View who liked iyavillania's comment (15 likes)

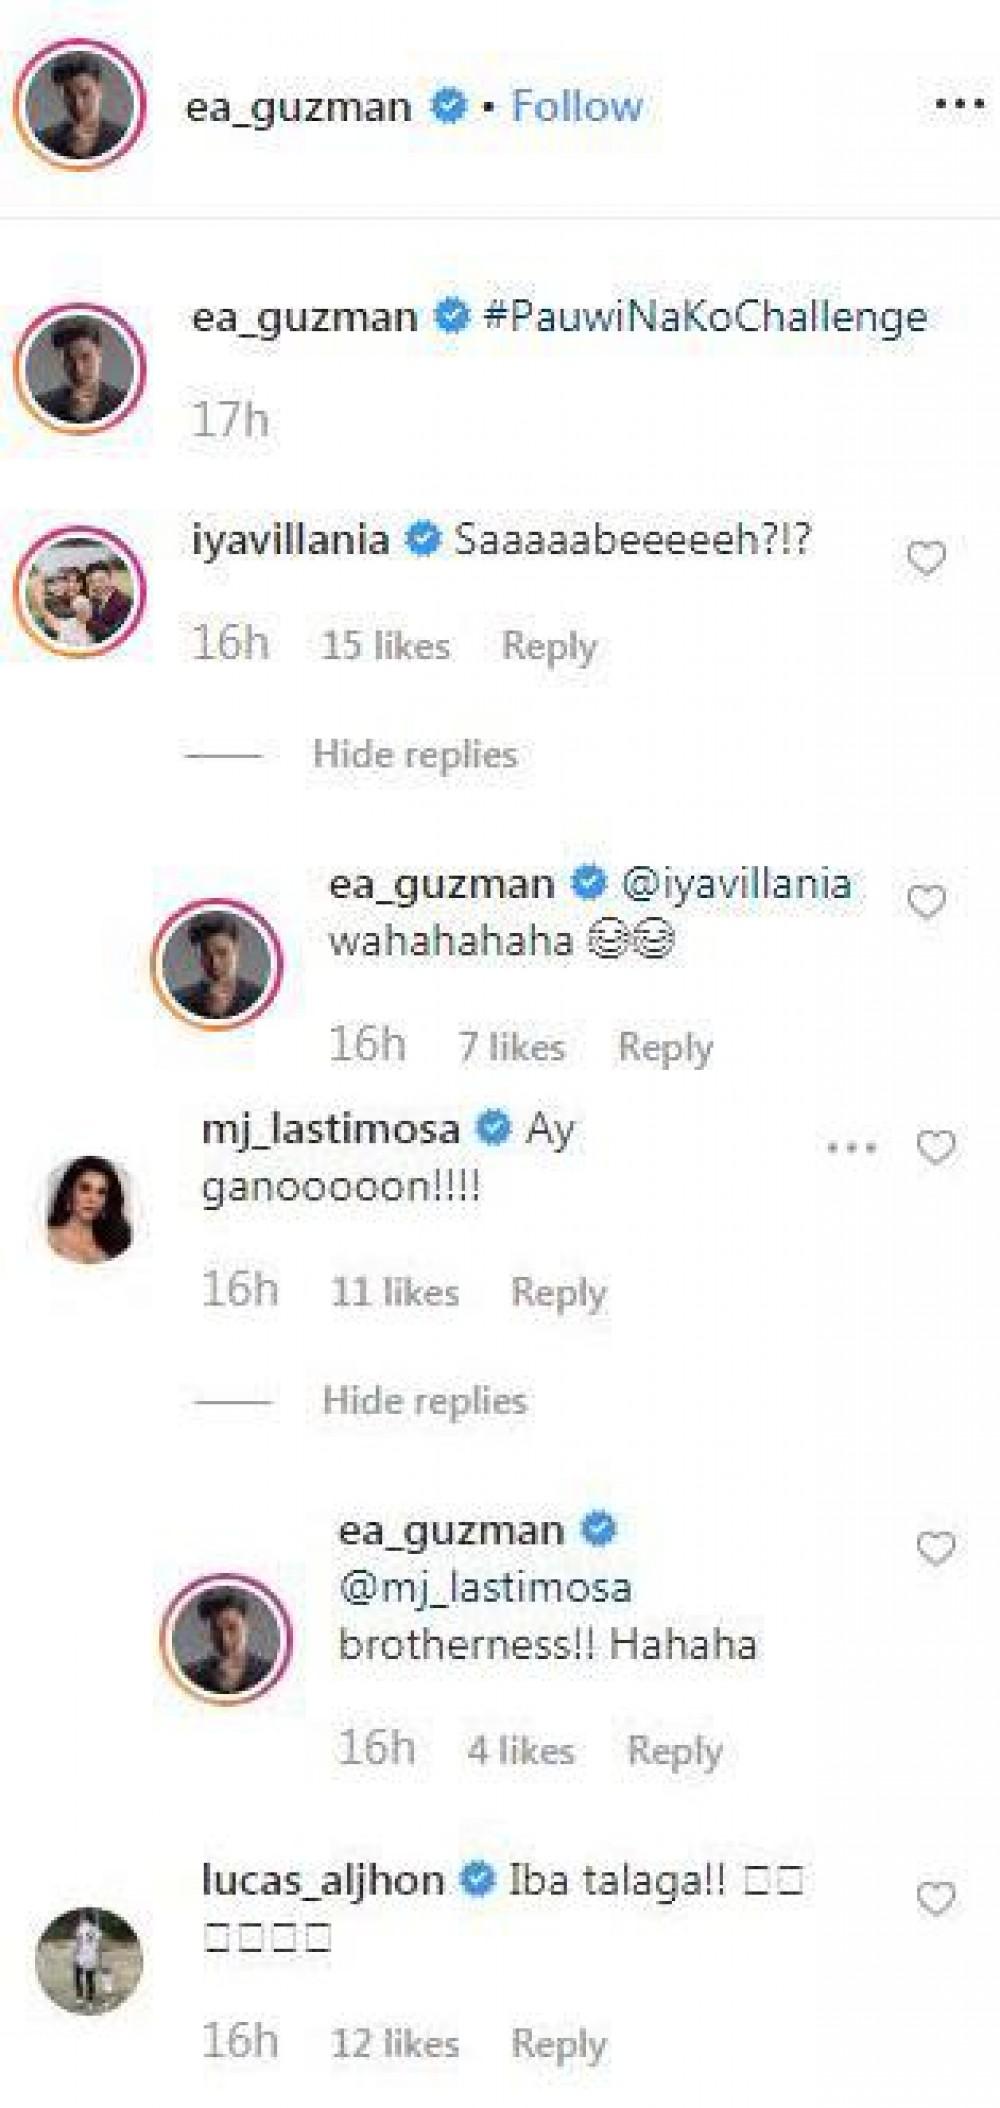click(x=385, y=646)
